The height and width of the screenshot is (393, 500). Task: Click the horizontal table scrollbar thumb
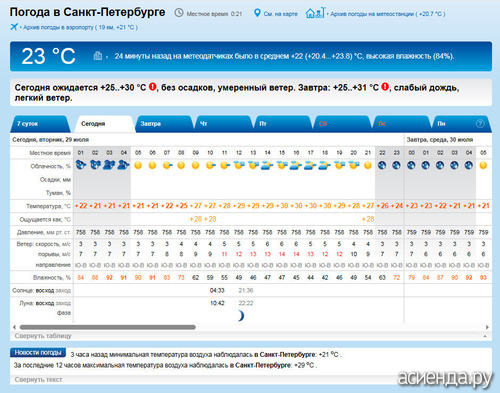[x=108, y=327]
